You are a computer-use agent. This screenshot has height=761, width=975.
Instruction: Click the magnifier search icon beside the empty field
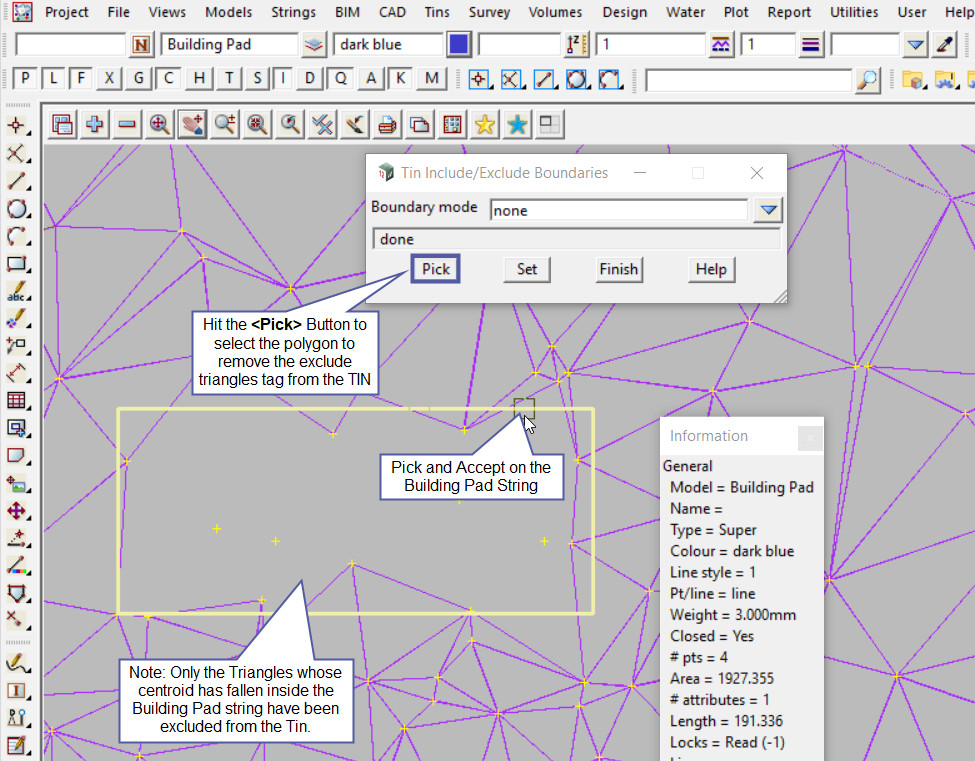point(868,79)
